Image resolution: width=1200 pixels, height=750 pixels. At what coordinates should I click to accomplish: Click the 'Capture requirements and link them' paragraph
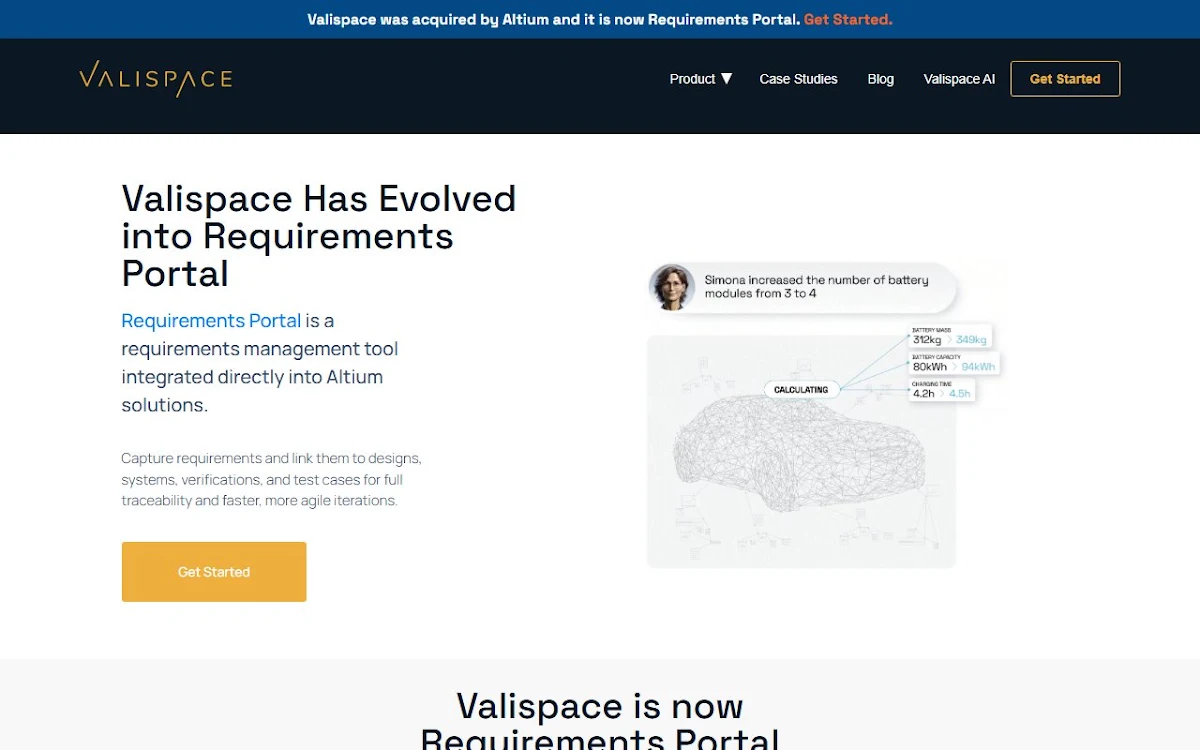click(271, 480)
